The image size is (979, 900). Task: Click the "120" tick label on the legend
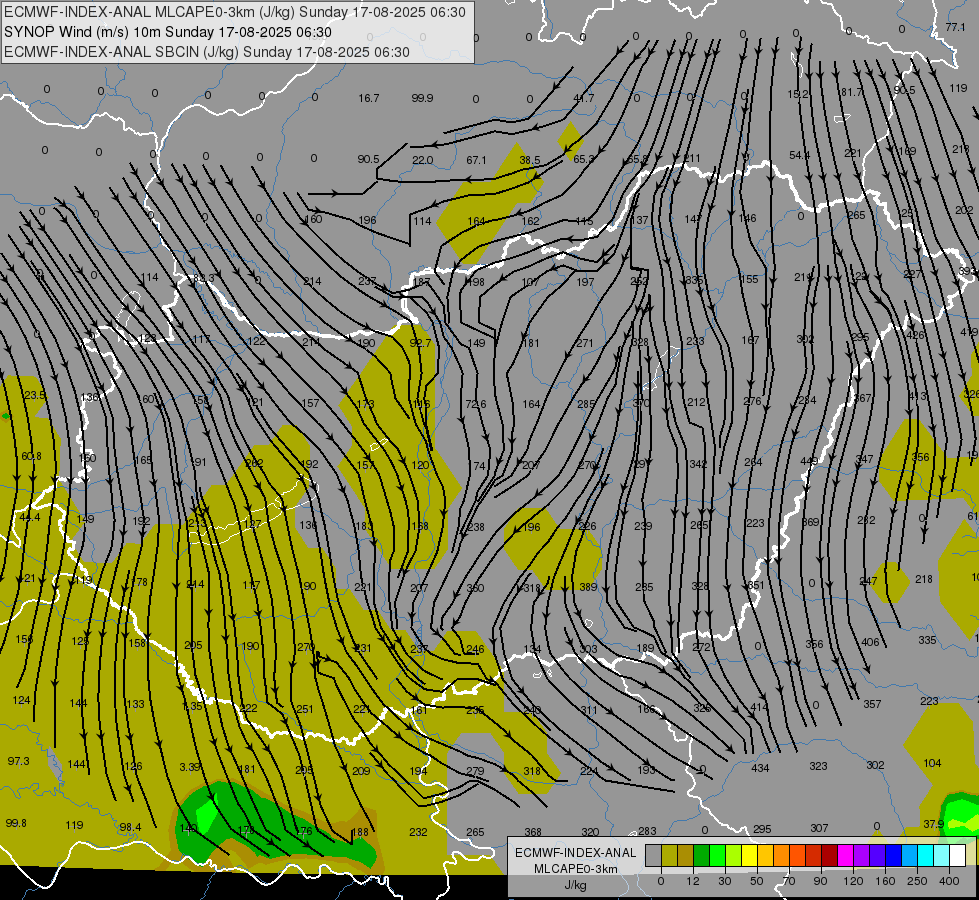pos(853,881)
